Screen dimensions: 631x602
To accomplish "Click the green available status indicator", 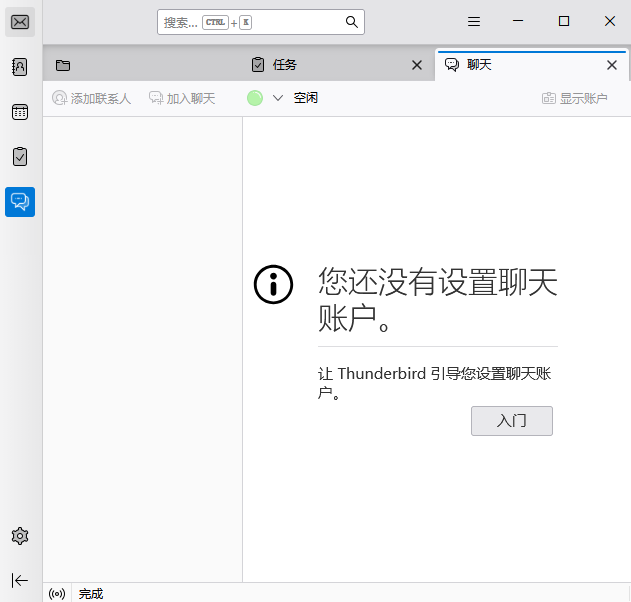I will click(255, 98).
